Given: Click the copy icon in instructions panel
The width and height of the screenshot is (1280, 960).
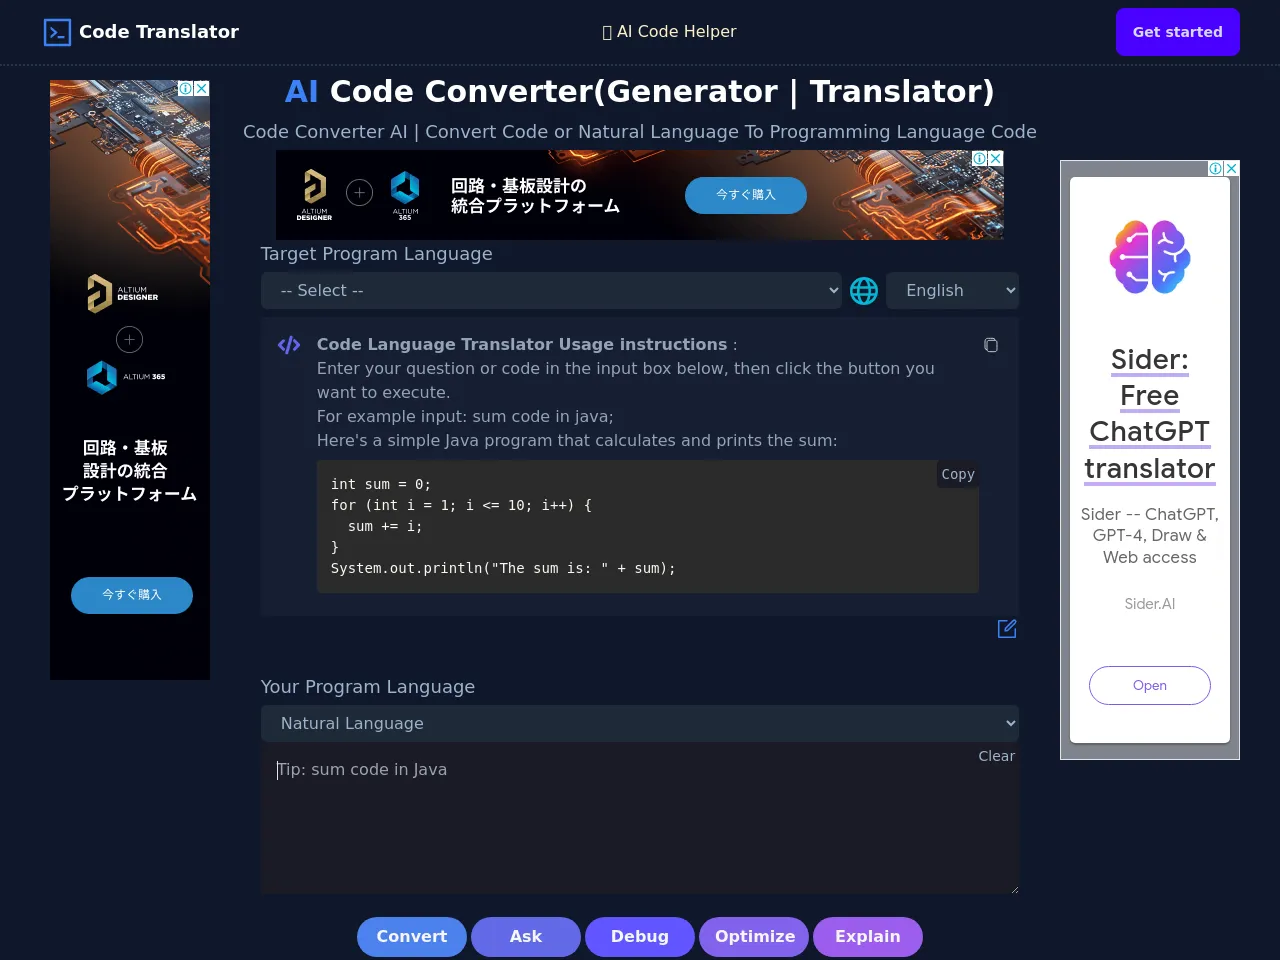Looking at the screenshot, I should [991, 345].
